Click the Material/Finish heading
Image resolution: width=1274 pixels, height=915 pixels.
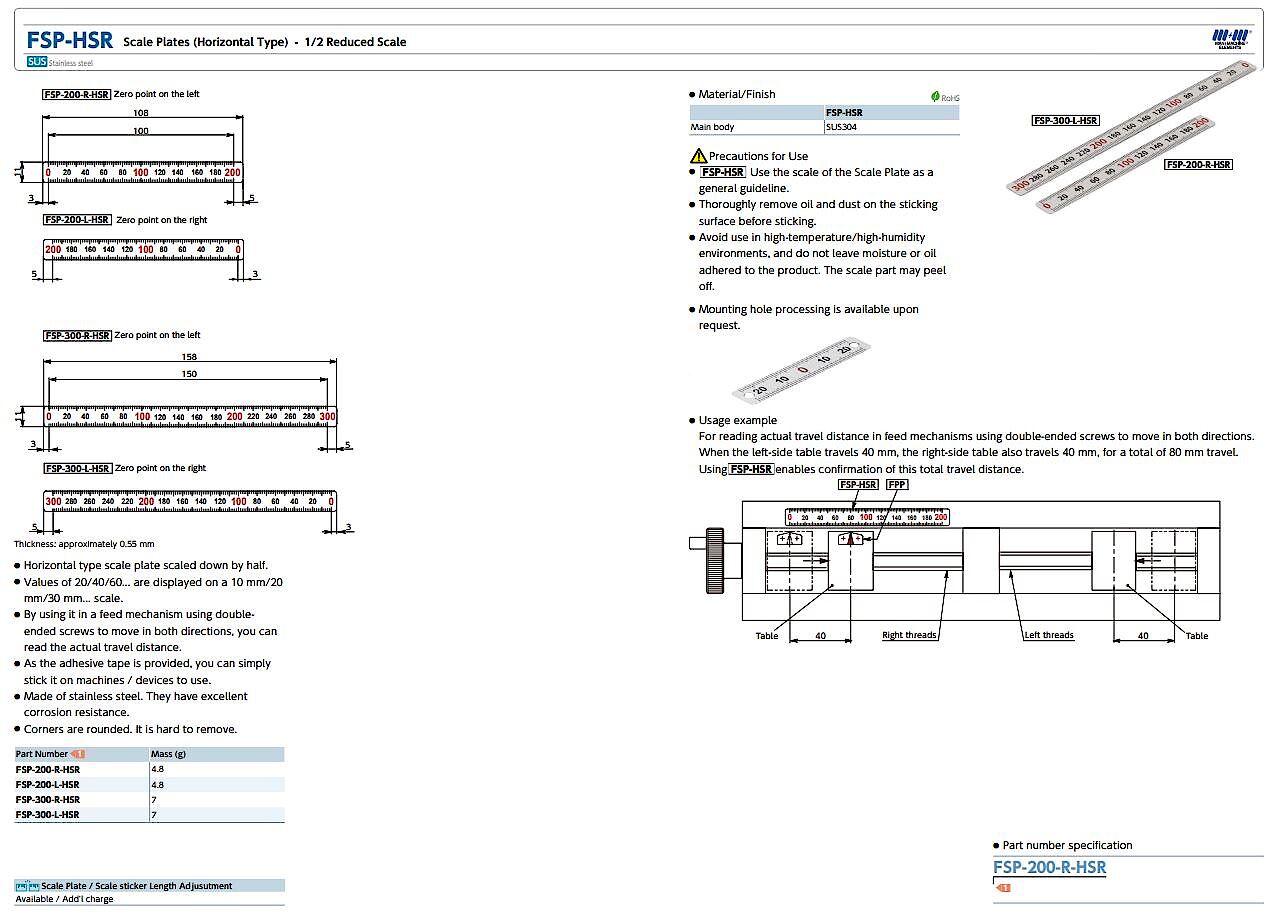pyautogui.click(x=737, y=94)
